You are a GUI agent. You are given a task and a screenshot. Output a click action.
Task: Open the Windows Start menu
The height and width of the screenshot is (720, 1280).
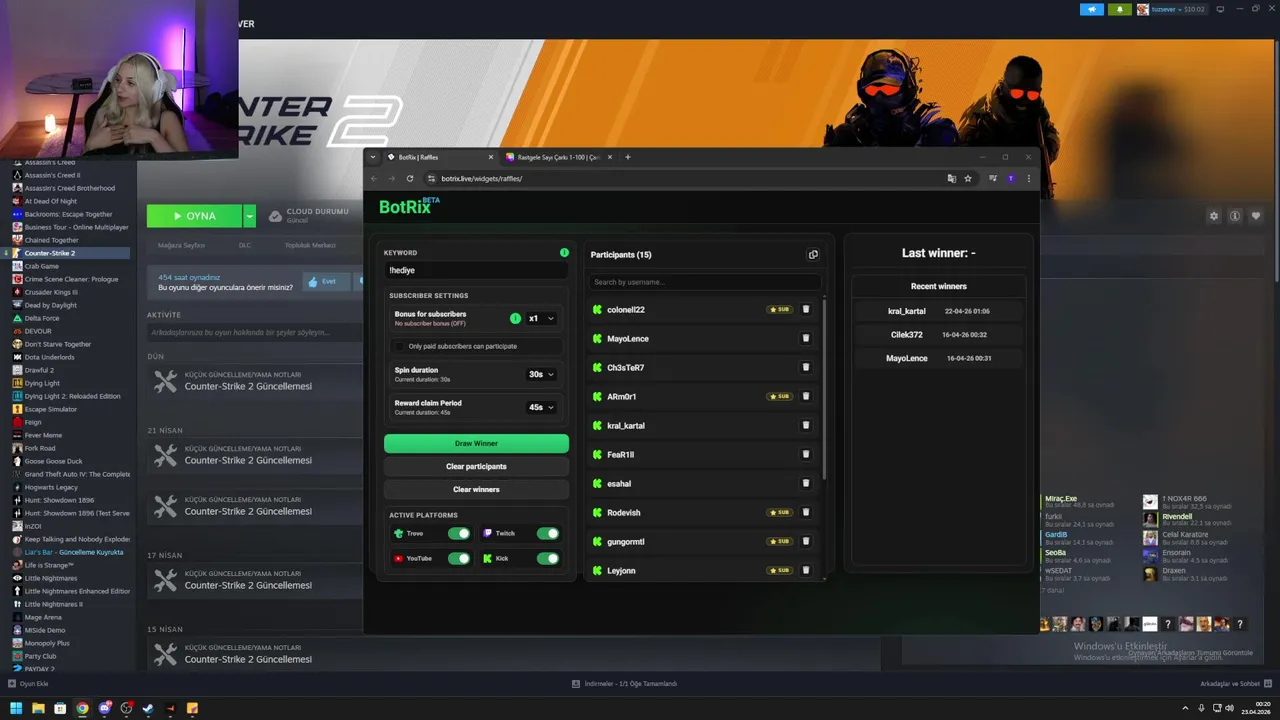pos(16,708)
